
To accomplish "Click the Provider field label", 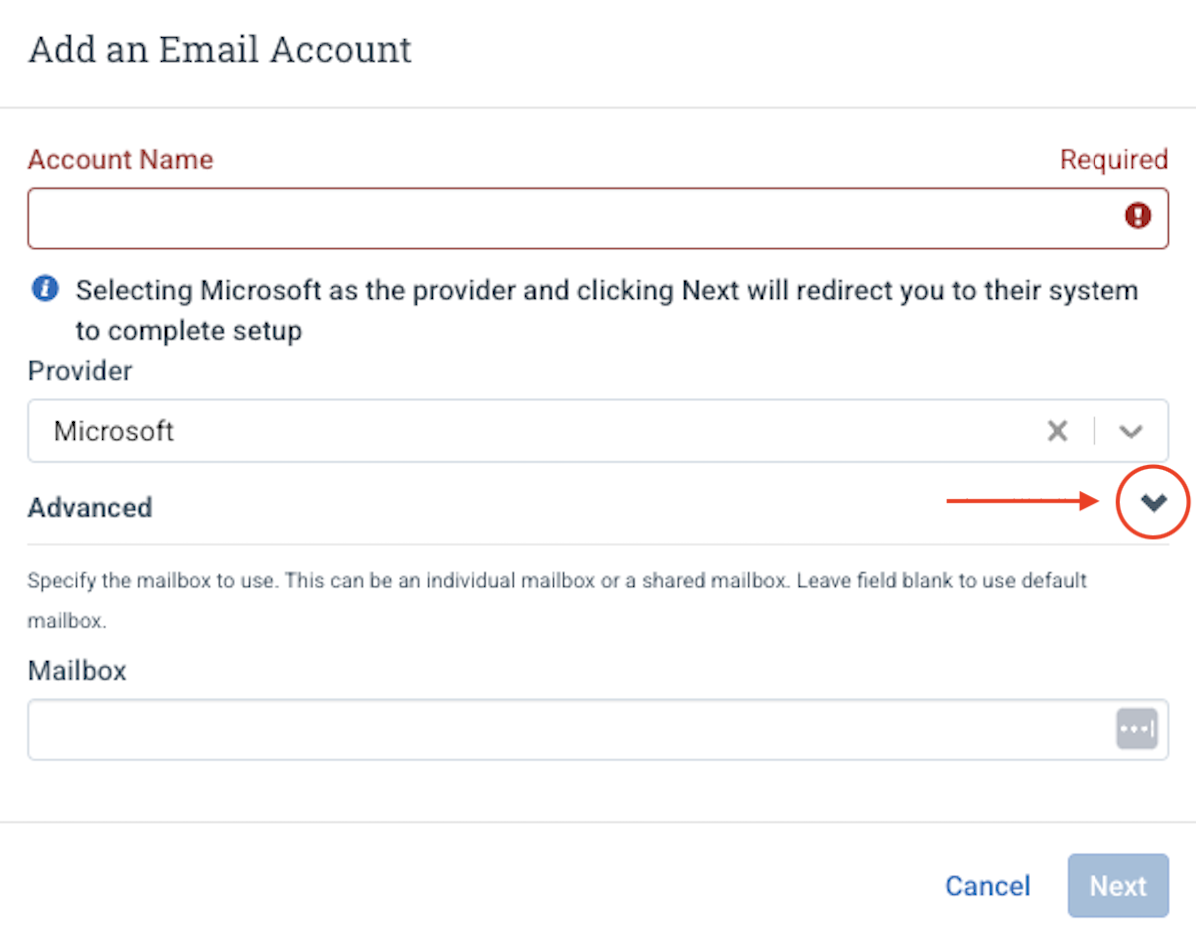I will click(x=80, y=371).
